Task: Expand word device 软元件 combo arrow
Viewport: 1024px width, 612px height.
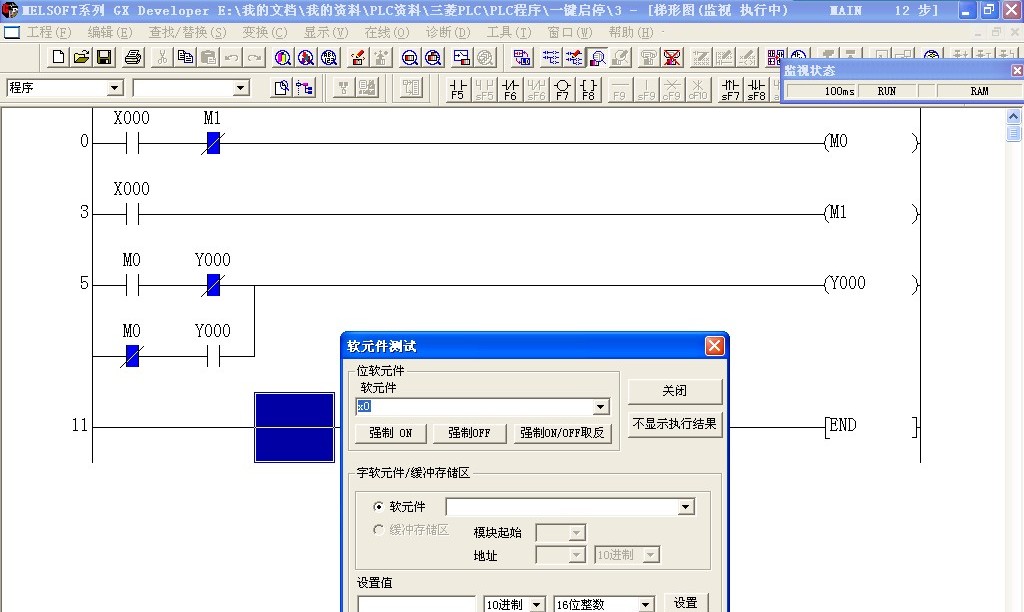Action: tap(685, 507)
